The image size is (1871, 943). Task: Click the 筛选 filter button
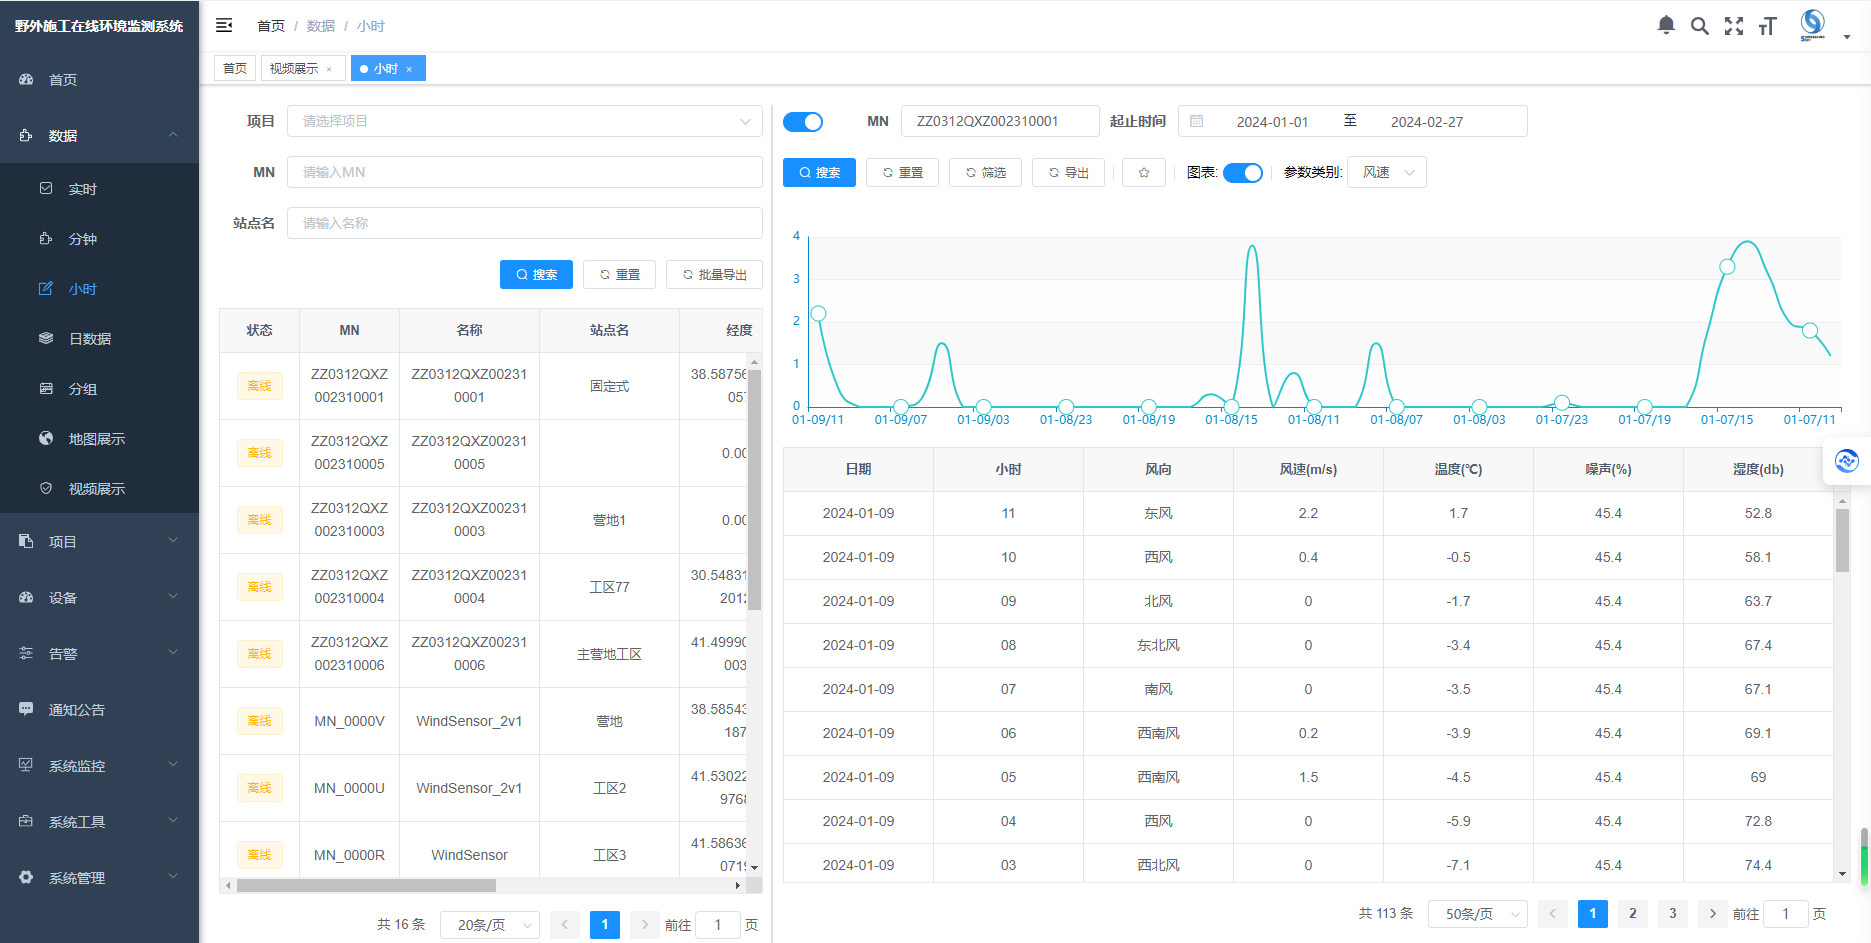985,172
